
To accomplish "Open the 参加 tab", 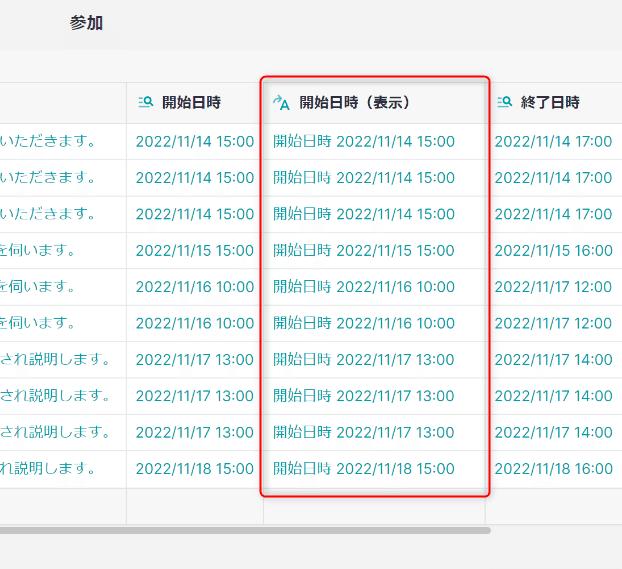I will click(x=86, y=23).
